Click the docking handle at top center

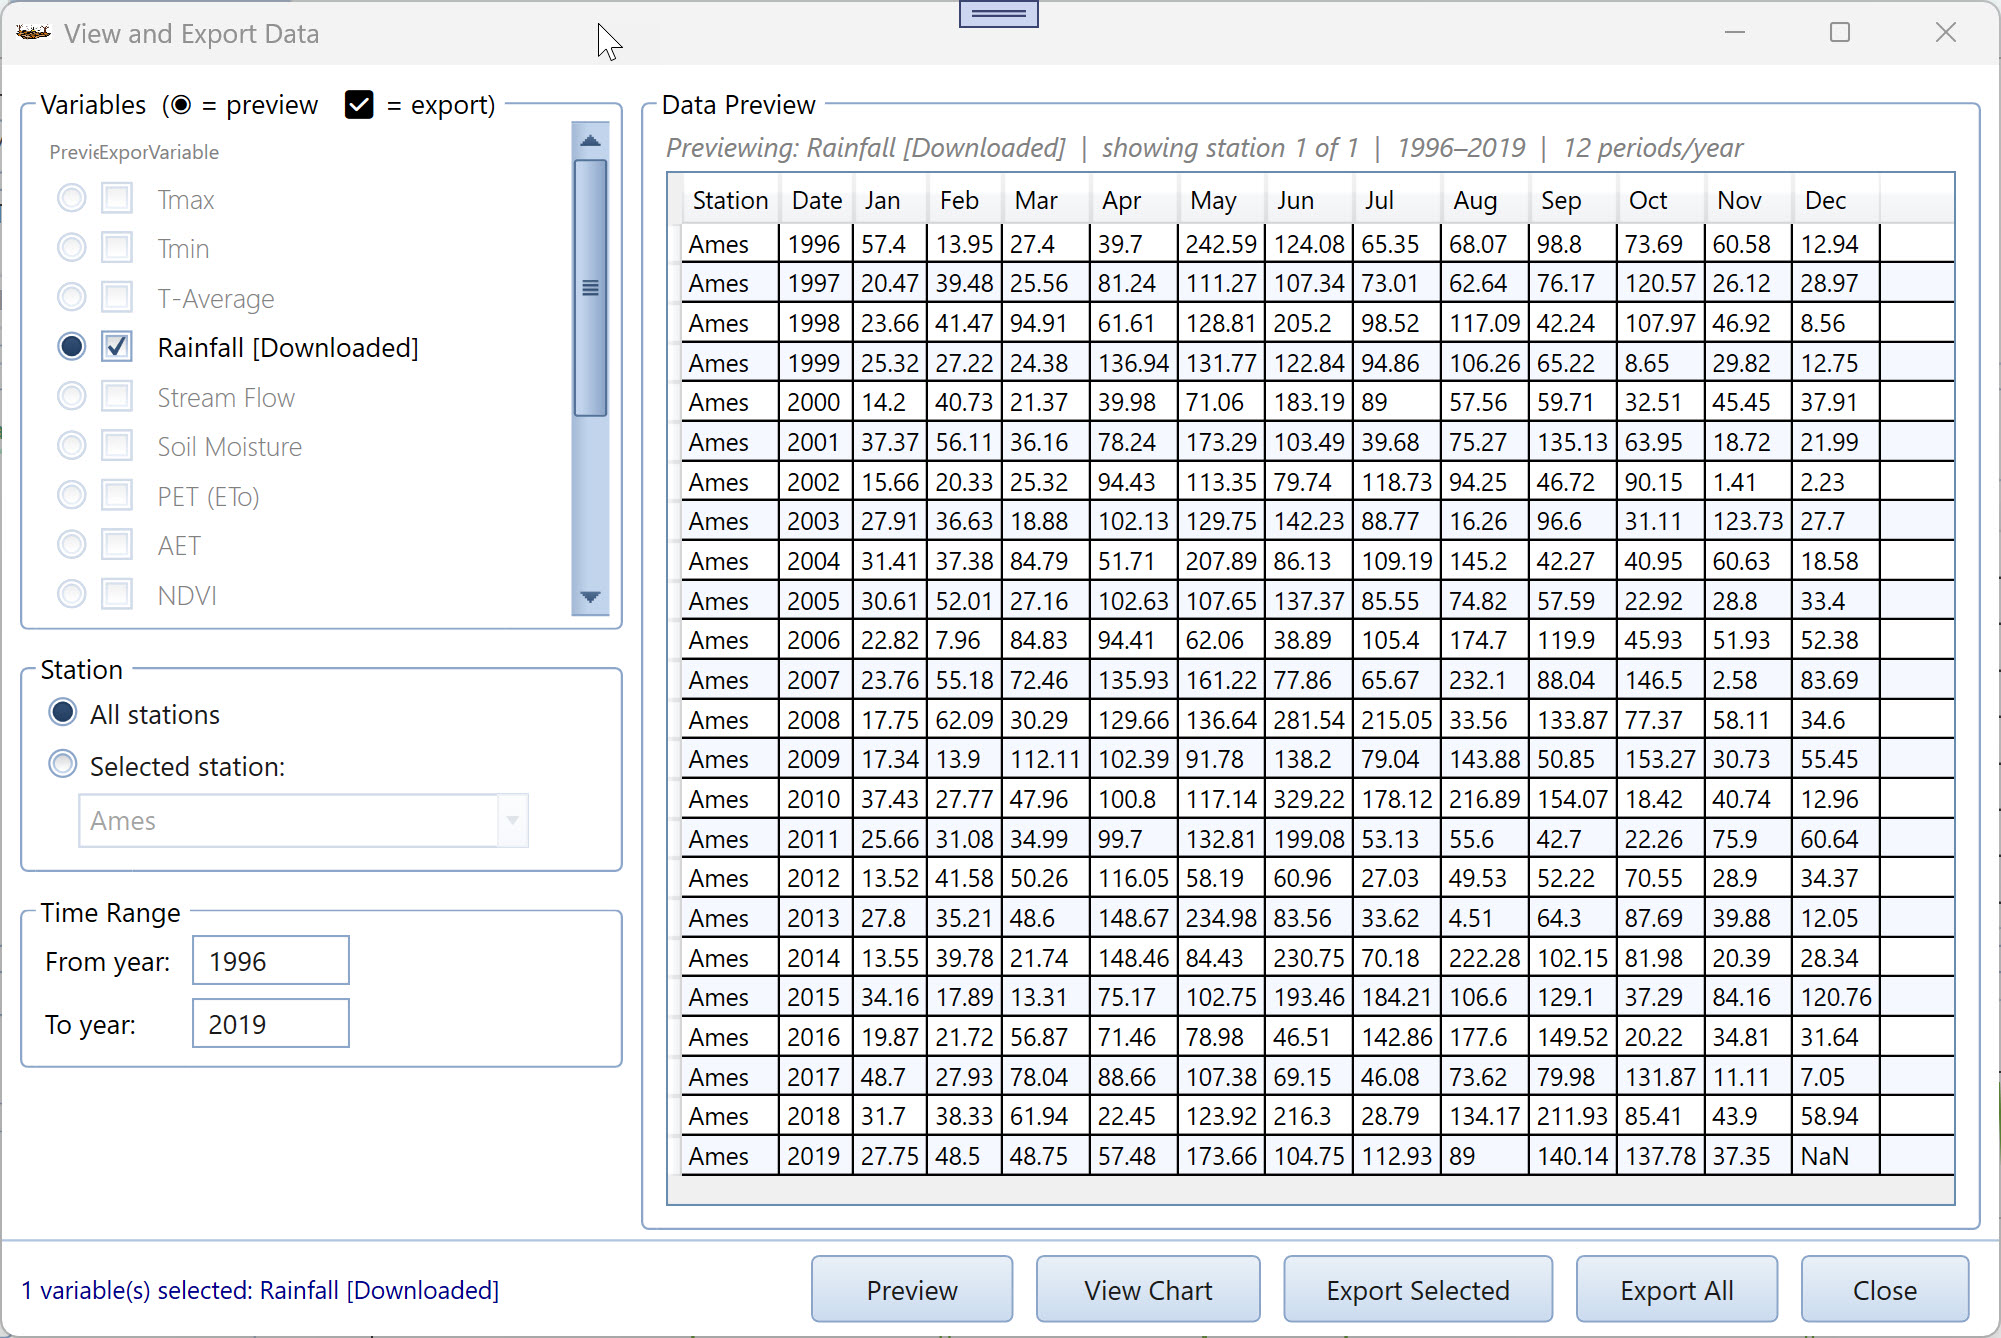998,13
